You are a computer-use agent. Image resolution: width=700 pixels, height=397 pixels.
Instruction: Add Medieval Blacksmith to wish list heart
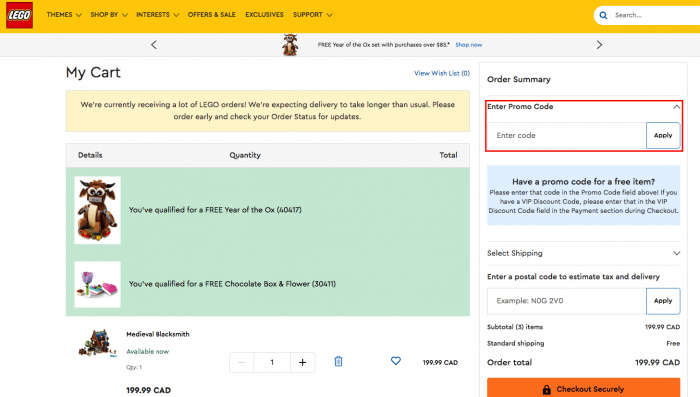click(396, 361)
